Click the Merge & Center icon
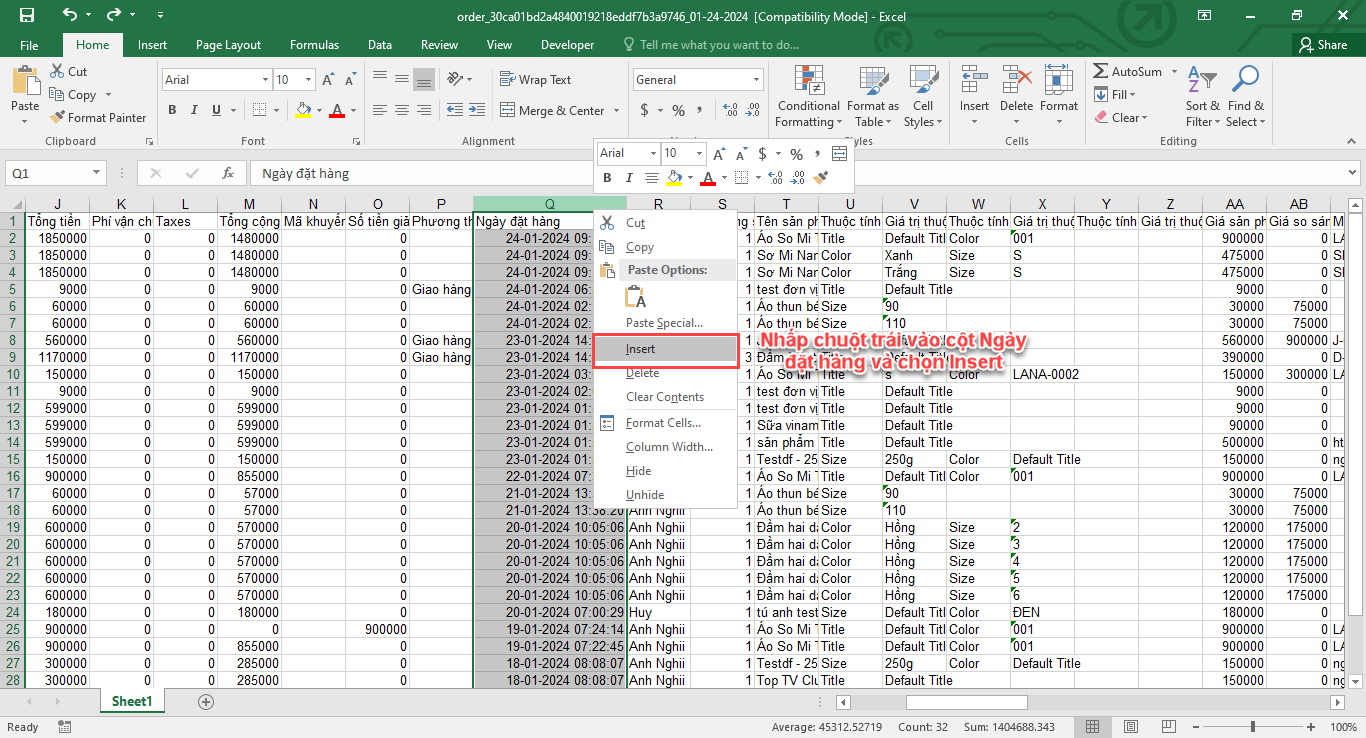This screenshot has height=738, width=1366. (x=507, y=111)
